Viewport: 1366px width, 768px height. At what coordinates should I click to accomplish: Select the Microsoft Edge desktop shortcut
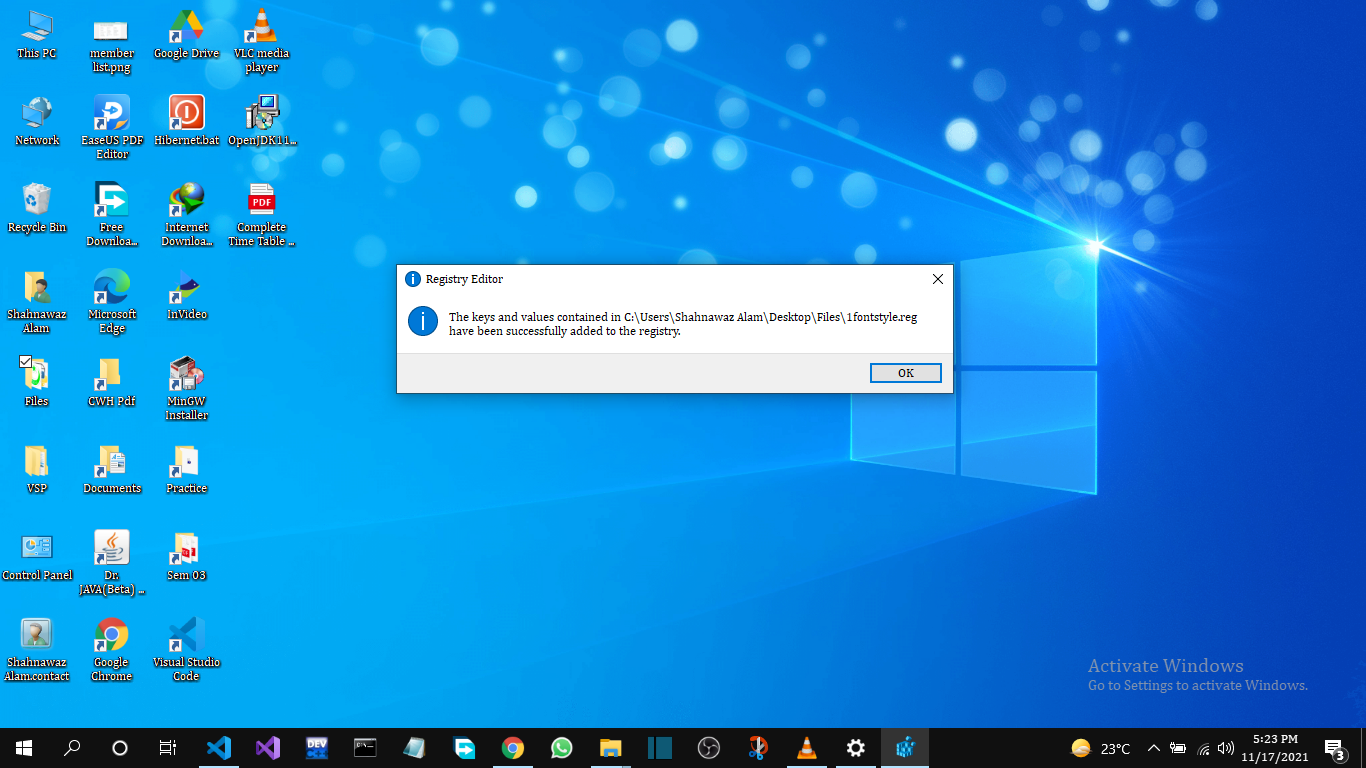112,303
